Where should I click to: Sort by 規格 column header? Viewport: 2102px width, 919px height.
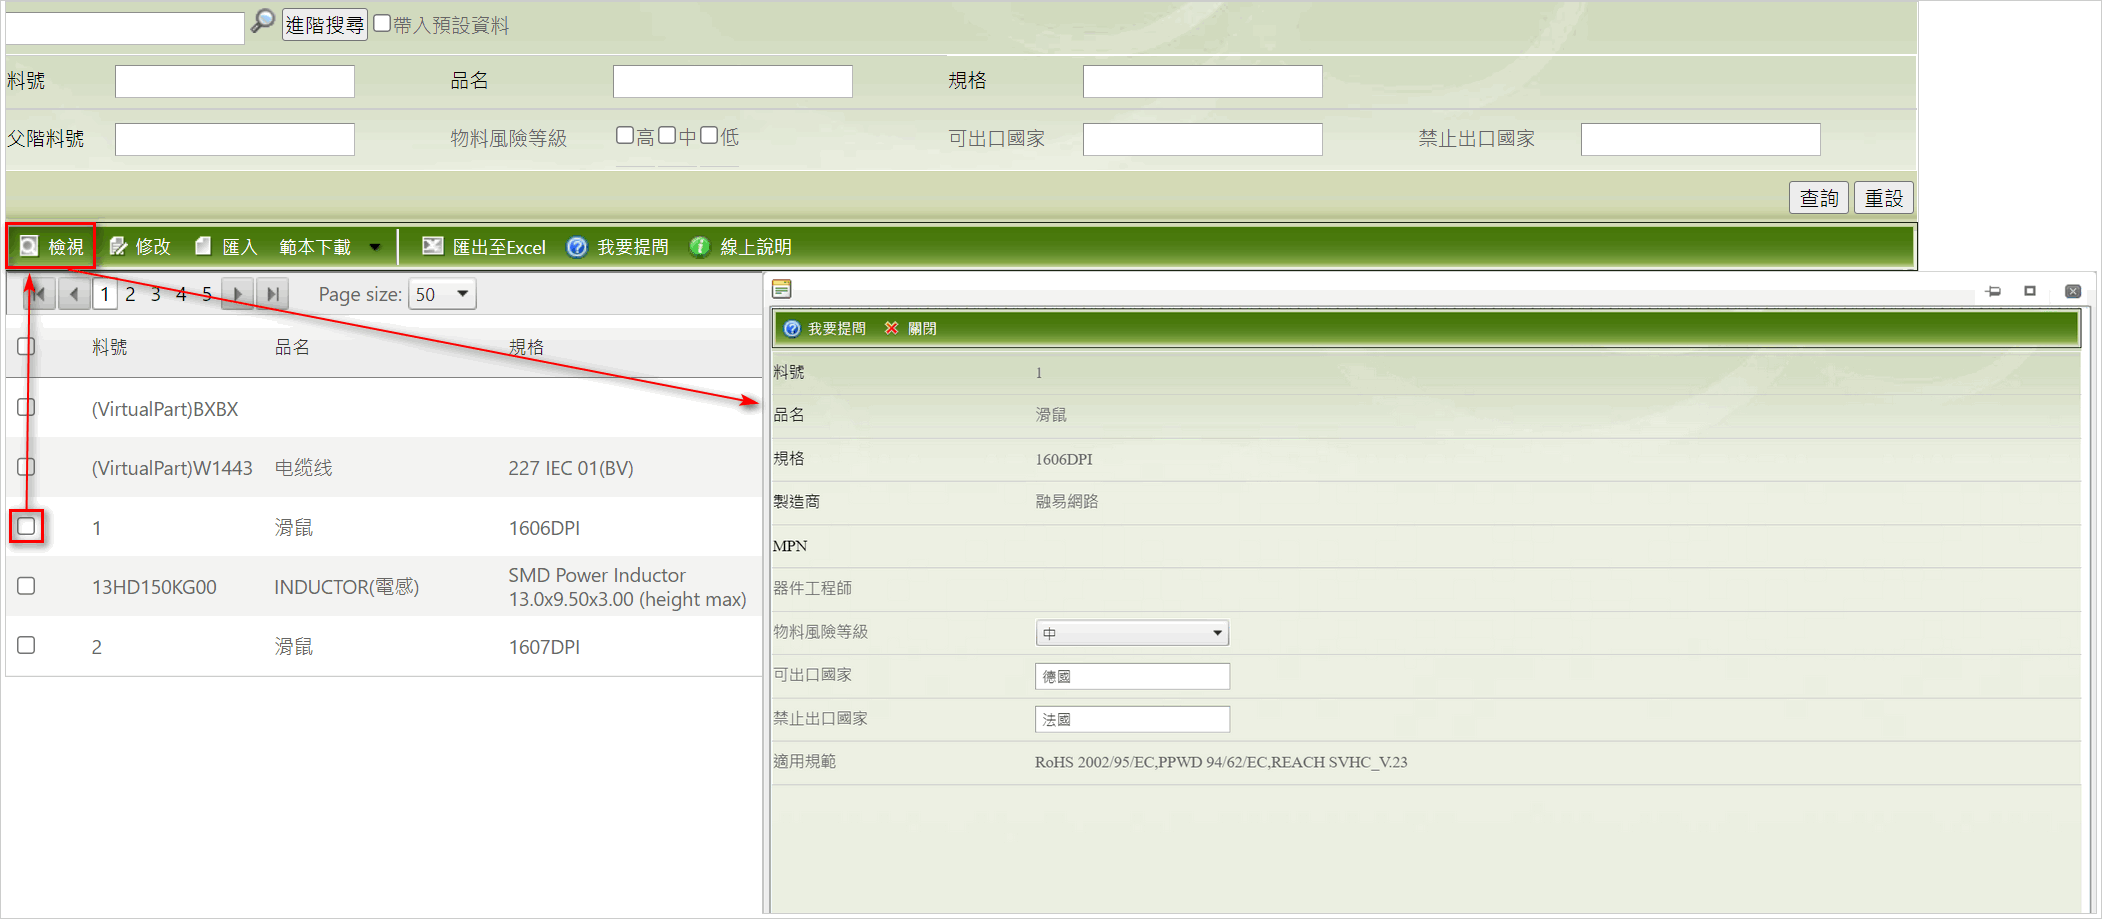(527, 347)
